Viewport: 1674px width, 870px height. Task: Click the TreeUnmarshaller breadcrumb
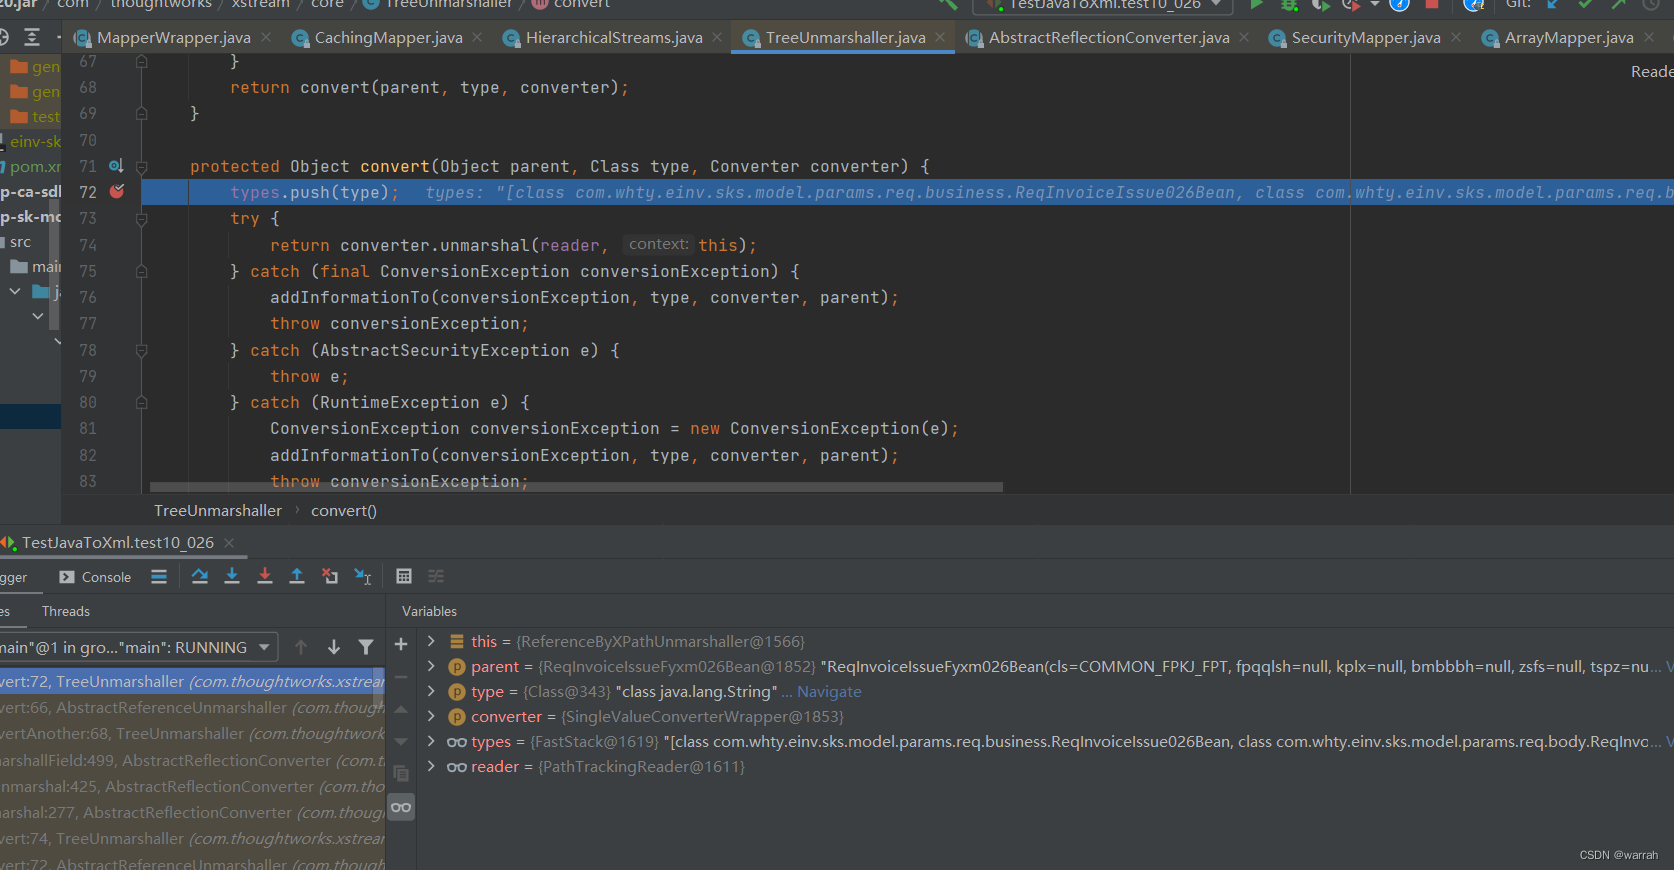click(x=218, y=510)
